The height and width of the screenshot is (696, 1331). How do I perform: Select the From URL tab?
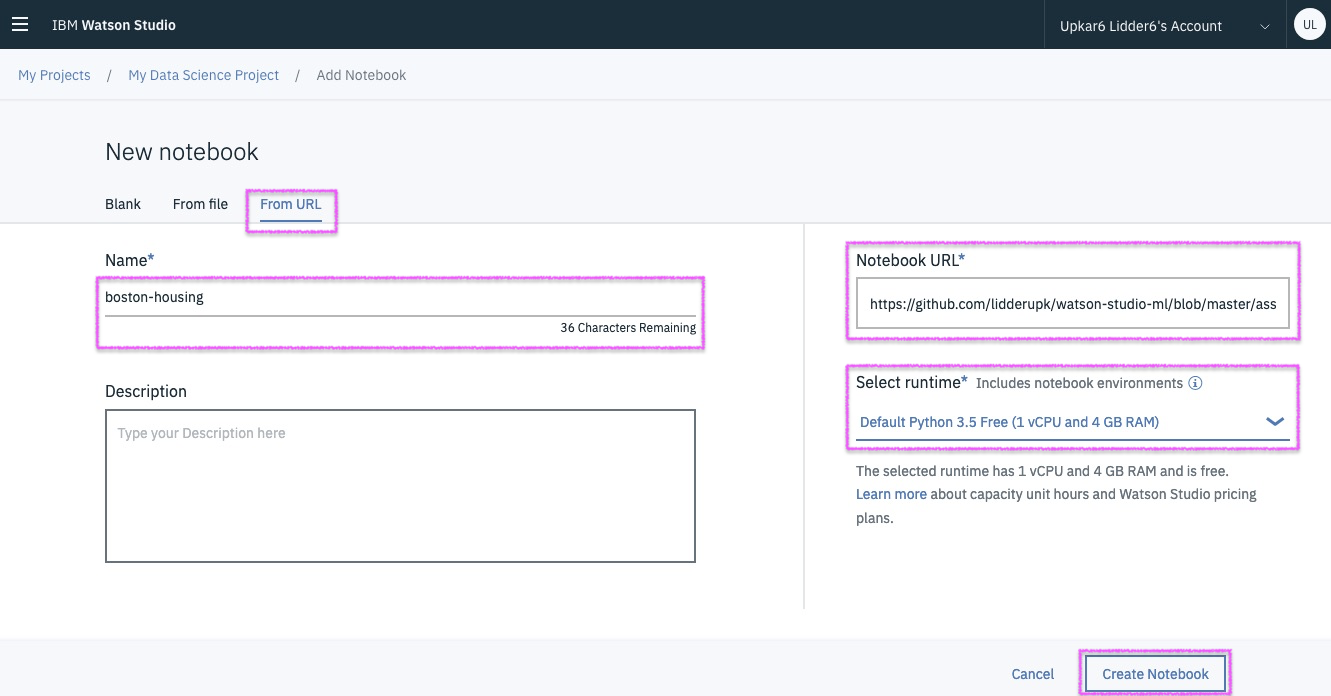click(x=291, y=204)
